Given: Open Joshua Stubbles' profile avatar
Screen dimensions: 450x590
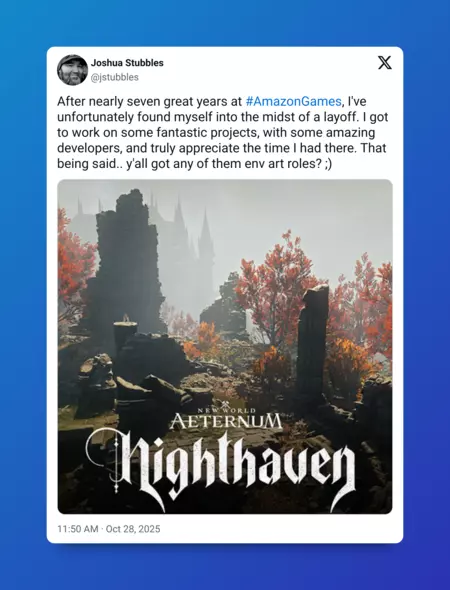Looking at the screenshot, I should tap(72, 70).
